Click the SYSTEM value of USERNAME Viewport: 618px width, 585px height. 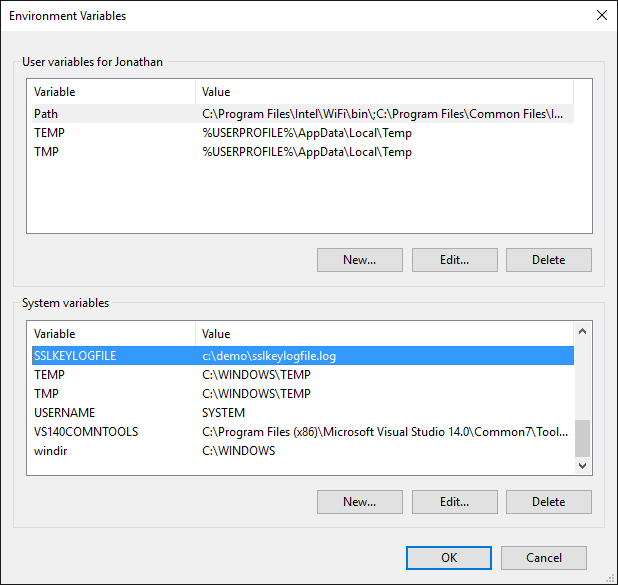pos(223,413)
